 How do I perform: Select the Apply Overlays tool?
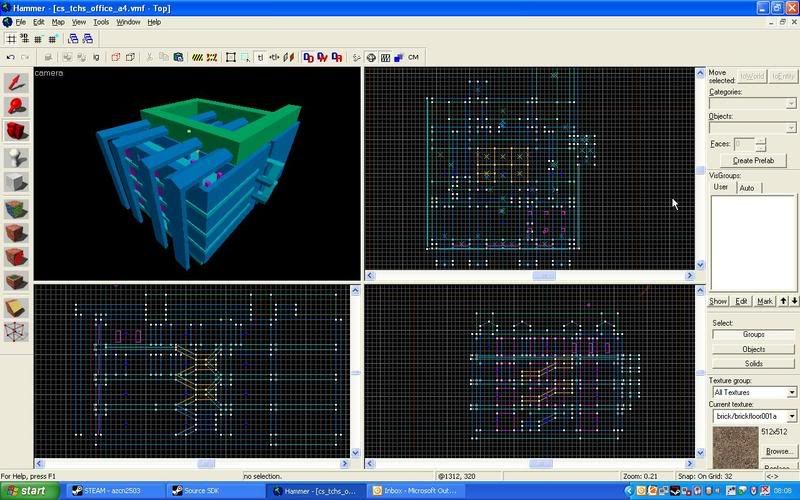click(16, 281)
